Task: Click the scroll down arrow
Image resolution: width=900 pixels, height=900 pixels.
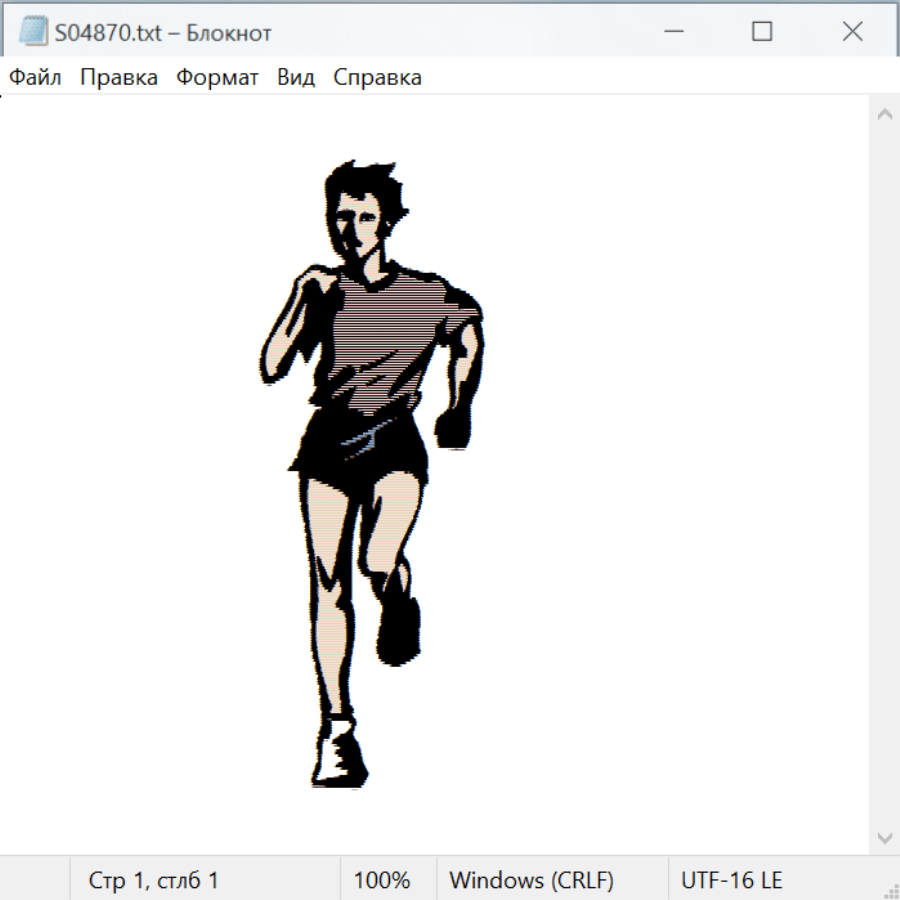Action: [x=884, y=837]
